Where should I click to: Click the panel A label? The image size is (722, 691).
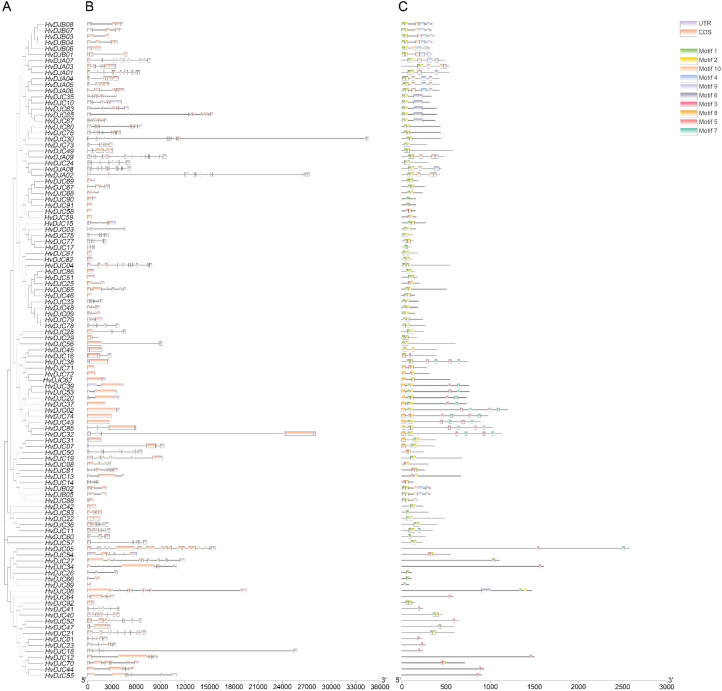pyautogui.click(x=6, y=6)
